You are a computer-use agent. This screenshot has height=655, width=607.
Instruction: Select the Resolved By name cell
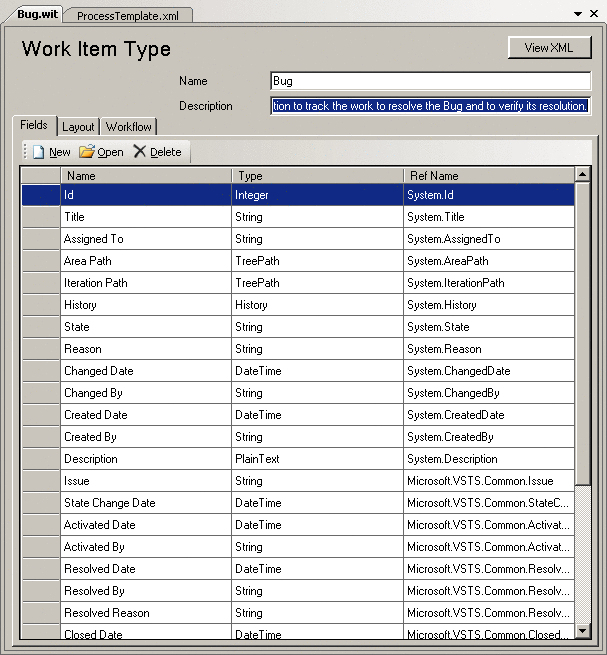pyautogui.click(x=146, y=591)
